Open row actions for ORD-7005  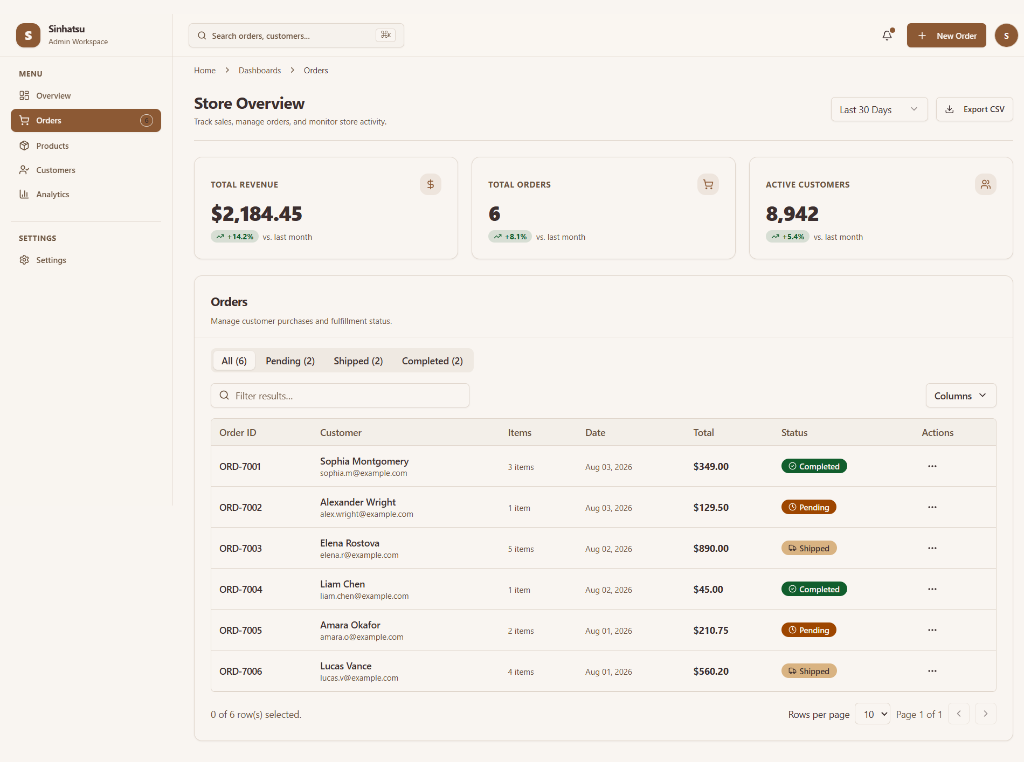coord(932,630)
